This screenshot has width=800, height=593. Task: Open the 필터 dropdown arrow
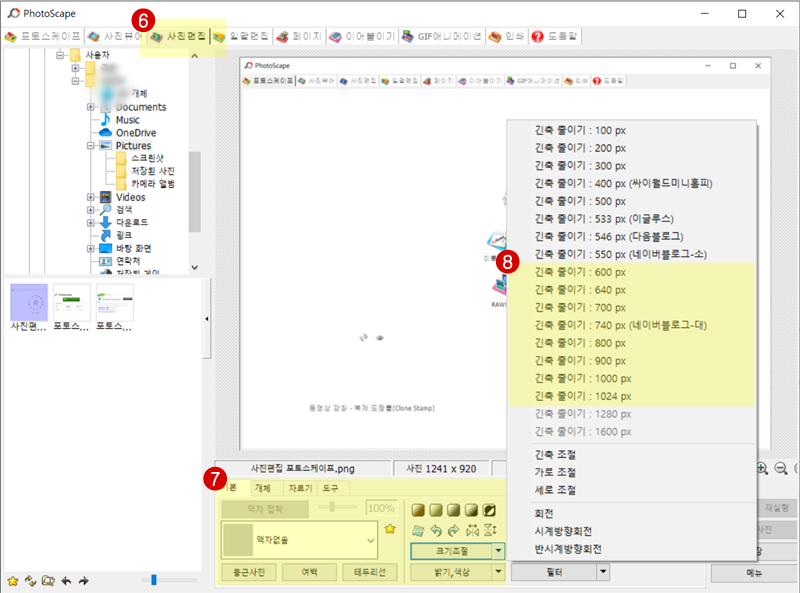click(x=603, y=573)
